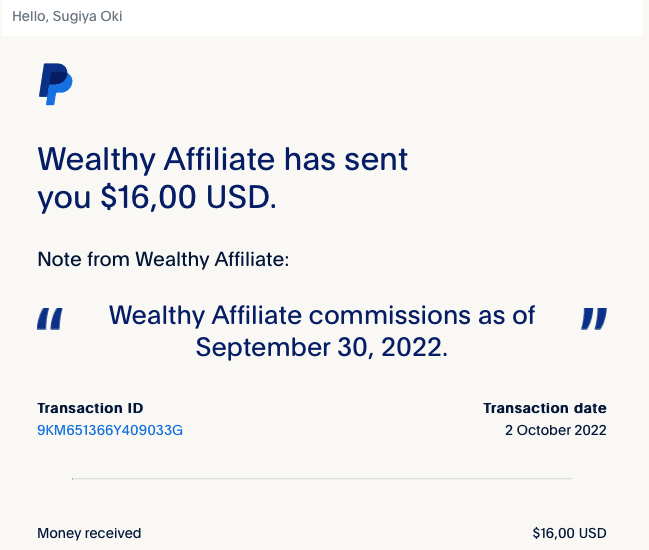
Task: Click the "you $16,00 USD." headline amount
Action: 157,197
